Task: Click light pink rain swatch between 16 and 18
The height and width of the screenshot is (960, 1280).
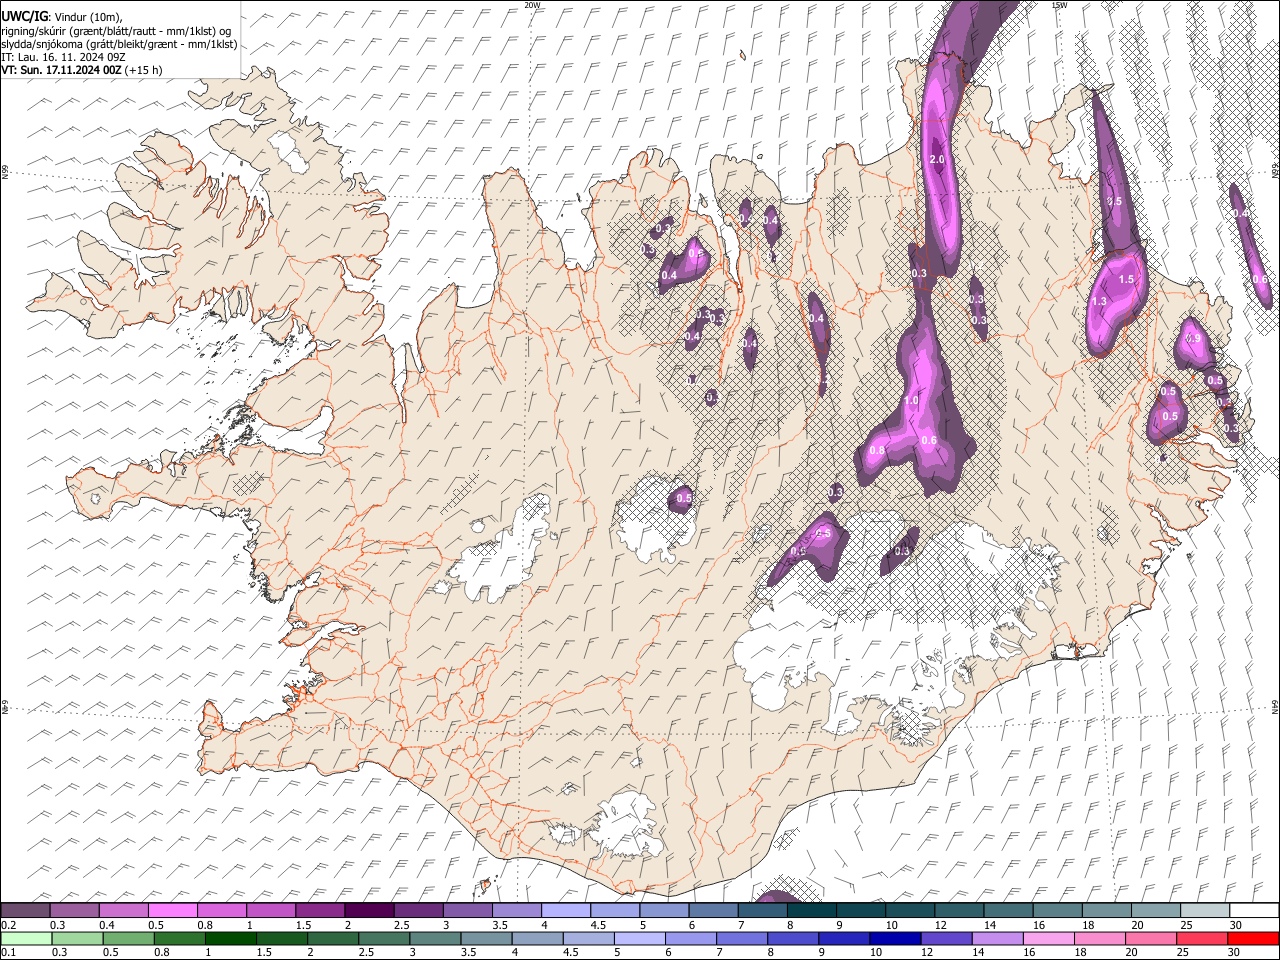Action: [1048, 938]
